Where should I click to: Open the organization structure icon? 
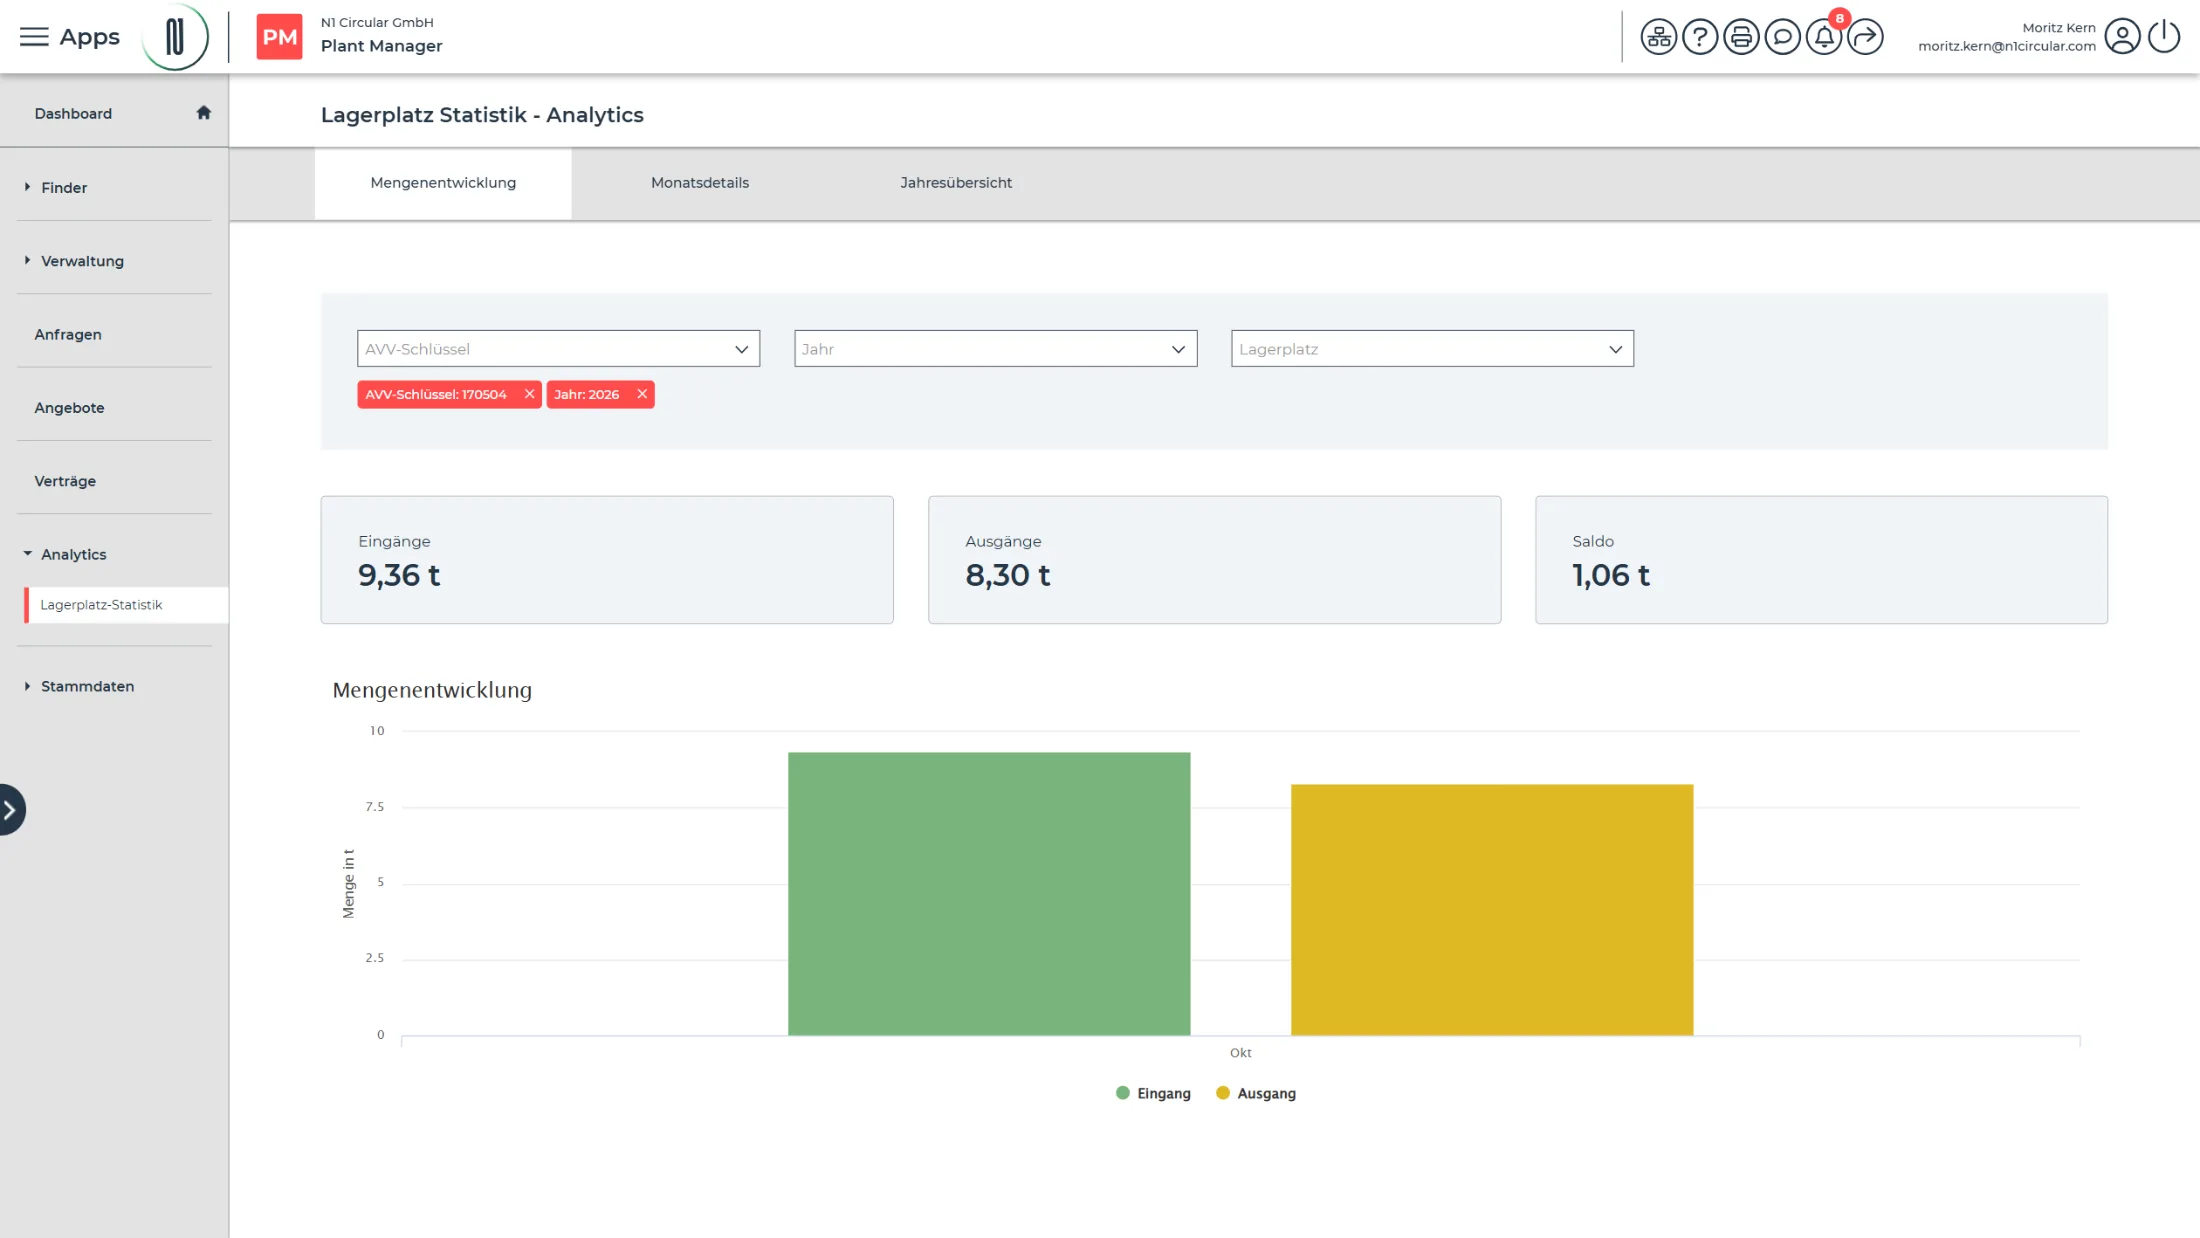[1658, 37]
